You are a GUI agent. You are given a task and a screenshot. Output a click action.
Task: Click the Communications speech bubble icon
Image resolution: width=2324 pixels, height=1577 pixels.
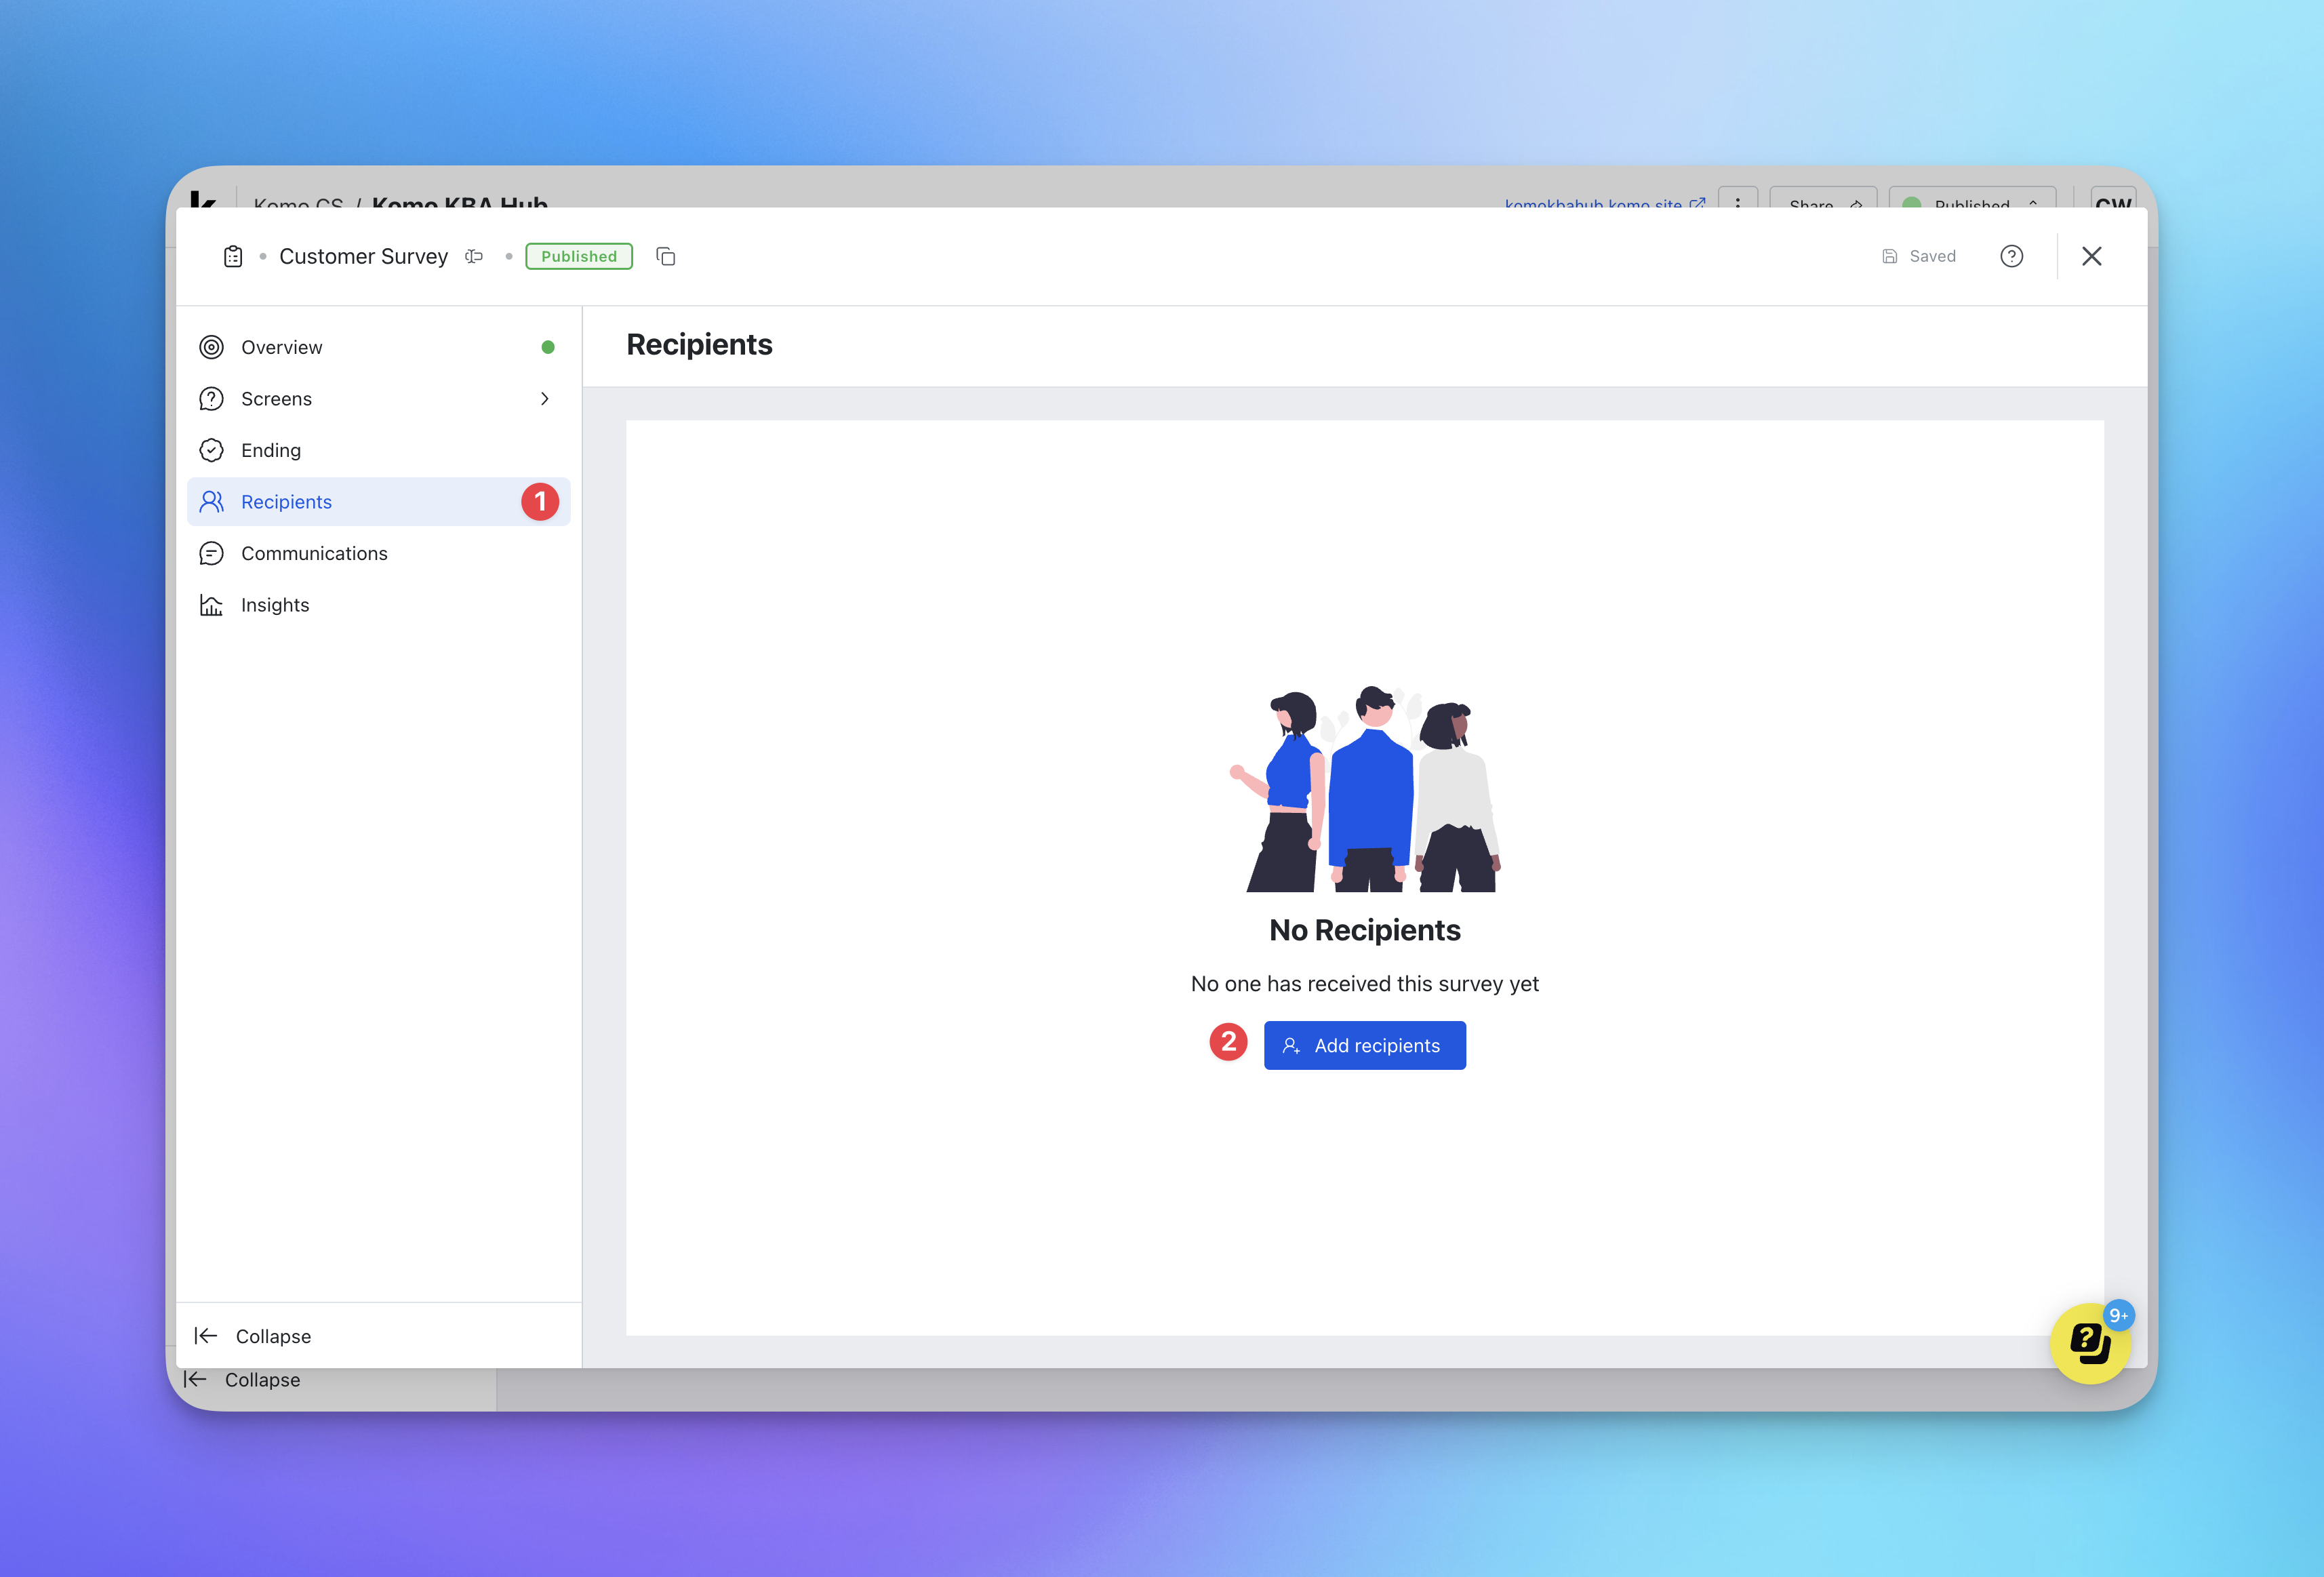click(211, 554)
